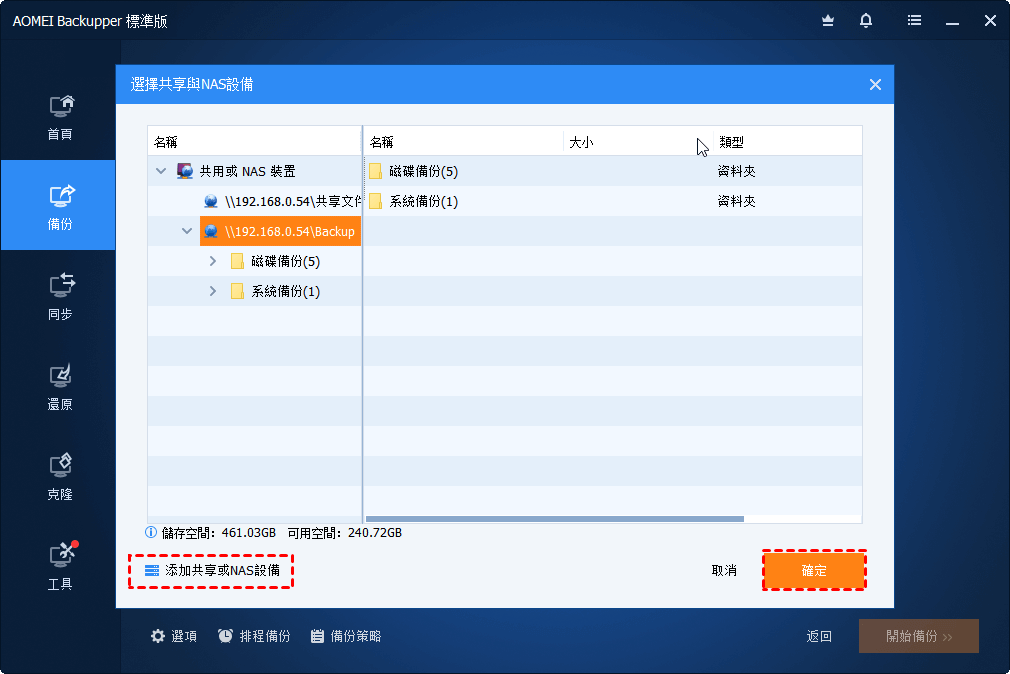Click the network icon of \\192.168.0.54\共享文件
The width and height of the screenshot is (1010, 674).
tap(211, 202)
